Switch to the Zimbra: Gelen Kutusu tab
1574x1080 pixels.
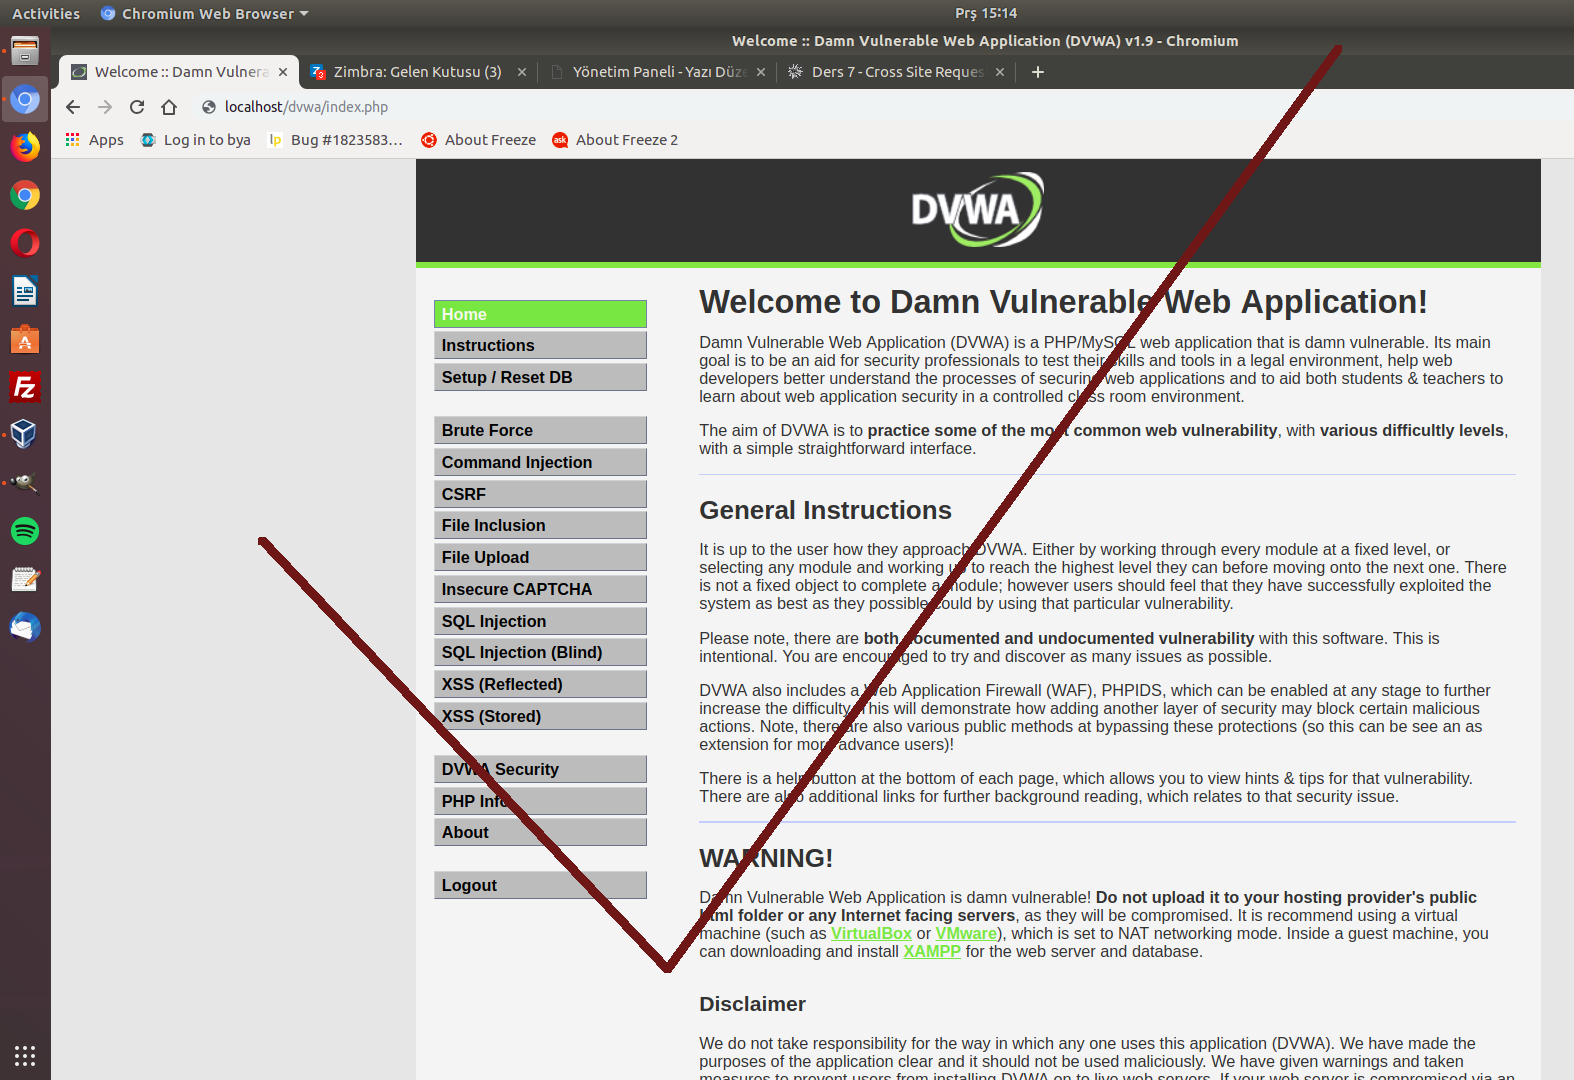418,72
